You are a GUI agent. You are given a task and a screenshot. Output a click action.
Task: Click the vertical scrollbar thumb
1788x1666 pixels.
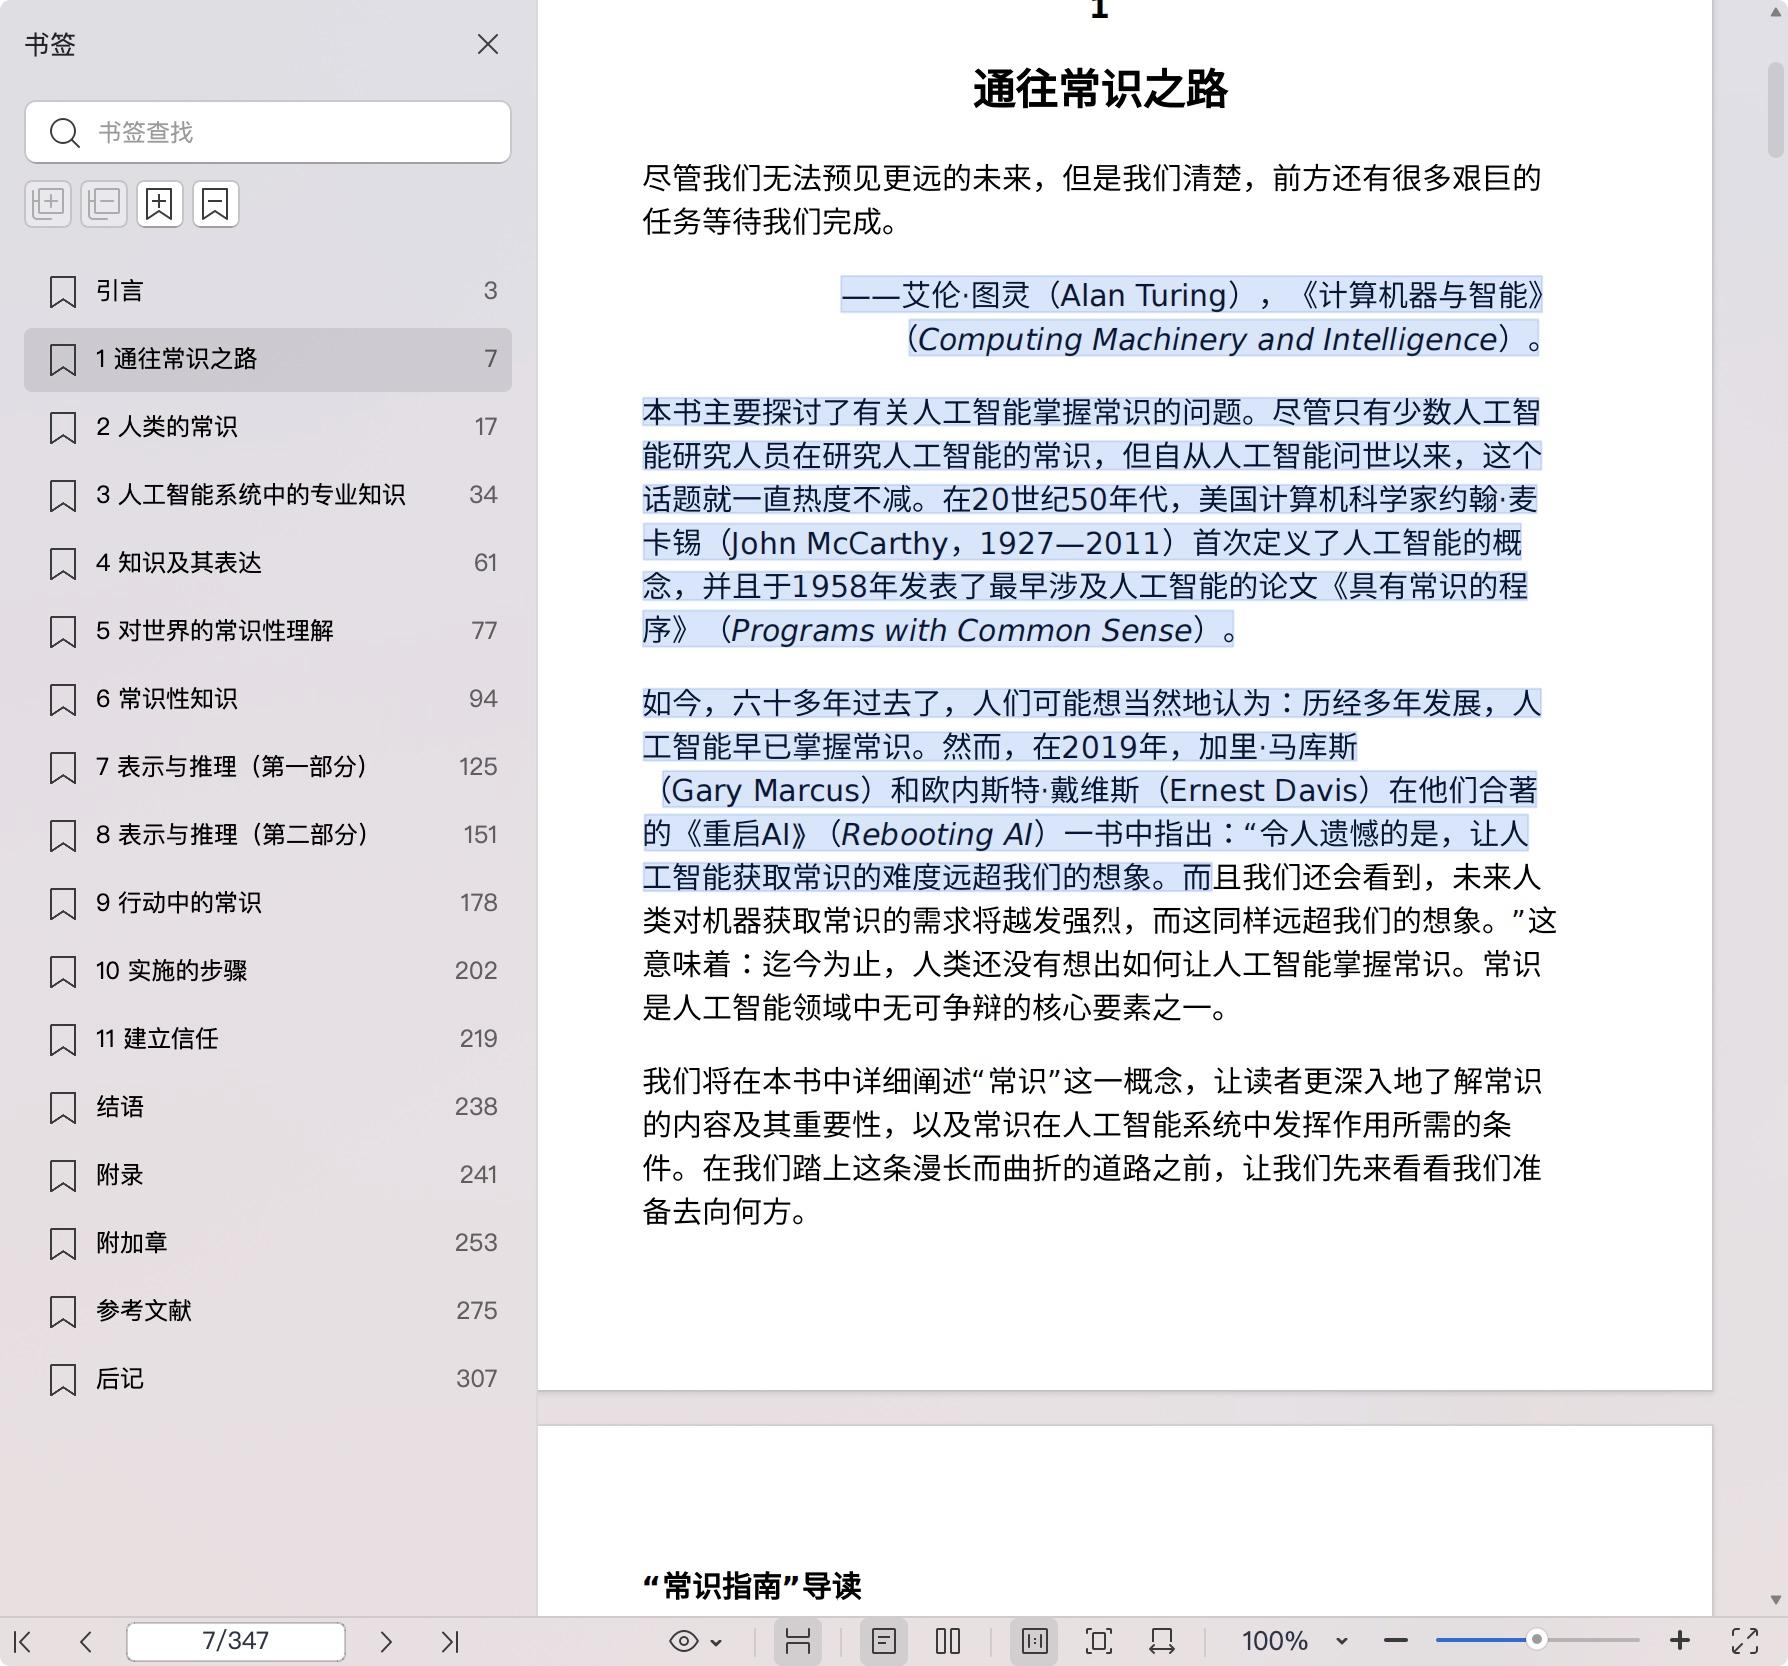coord(1776,108)
